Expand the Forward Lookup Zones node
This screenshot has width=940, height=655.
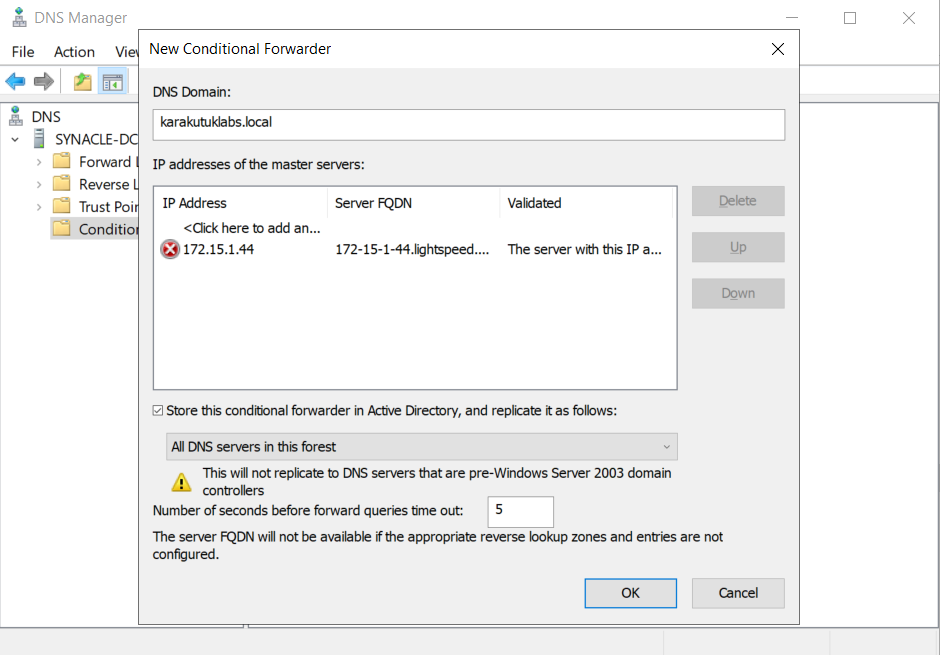pos(39,162)
